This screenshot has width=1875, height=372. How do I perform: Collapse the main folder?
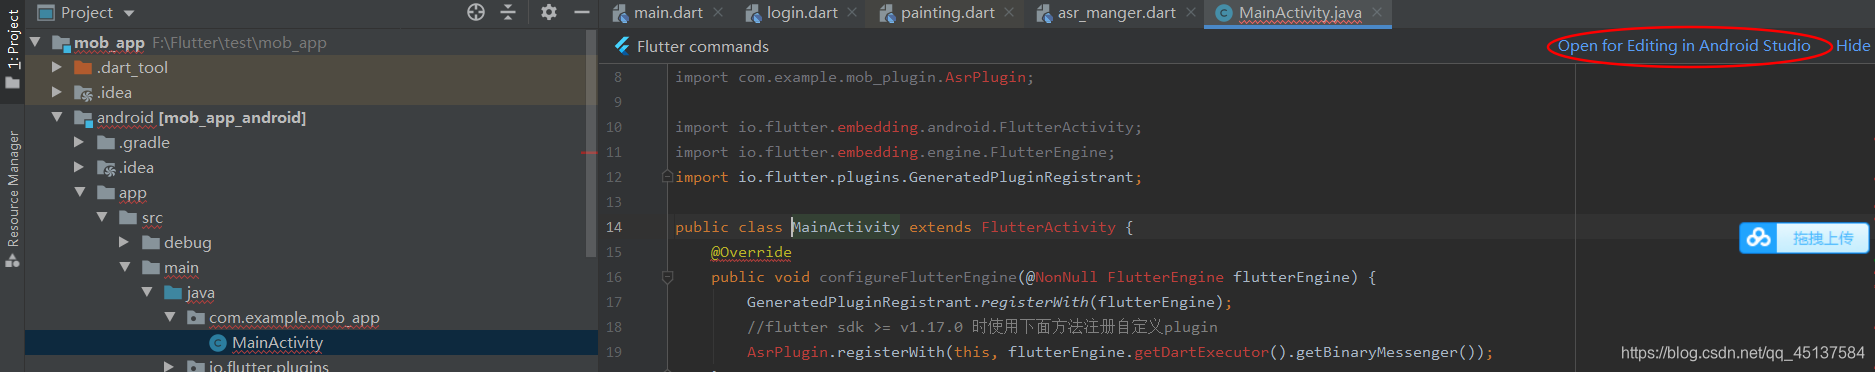tap(124, 267)
